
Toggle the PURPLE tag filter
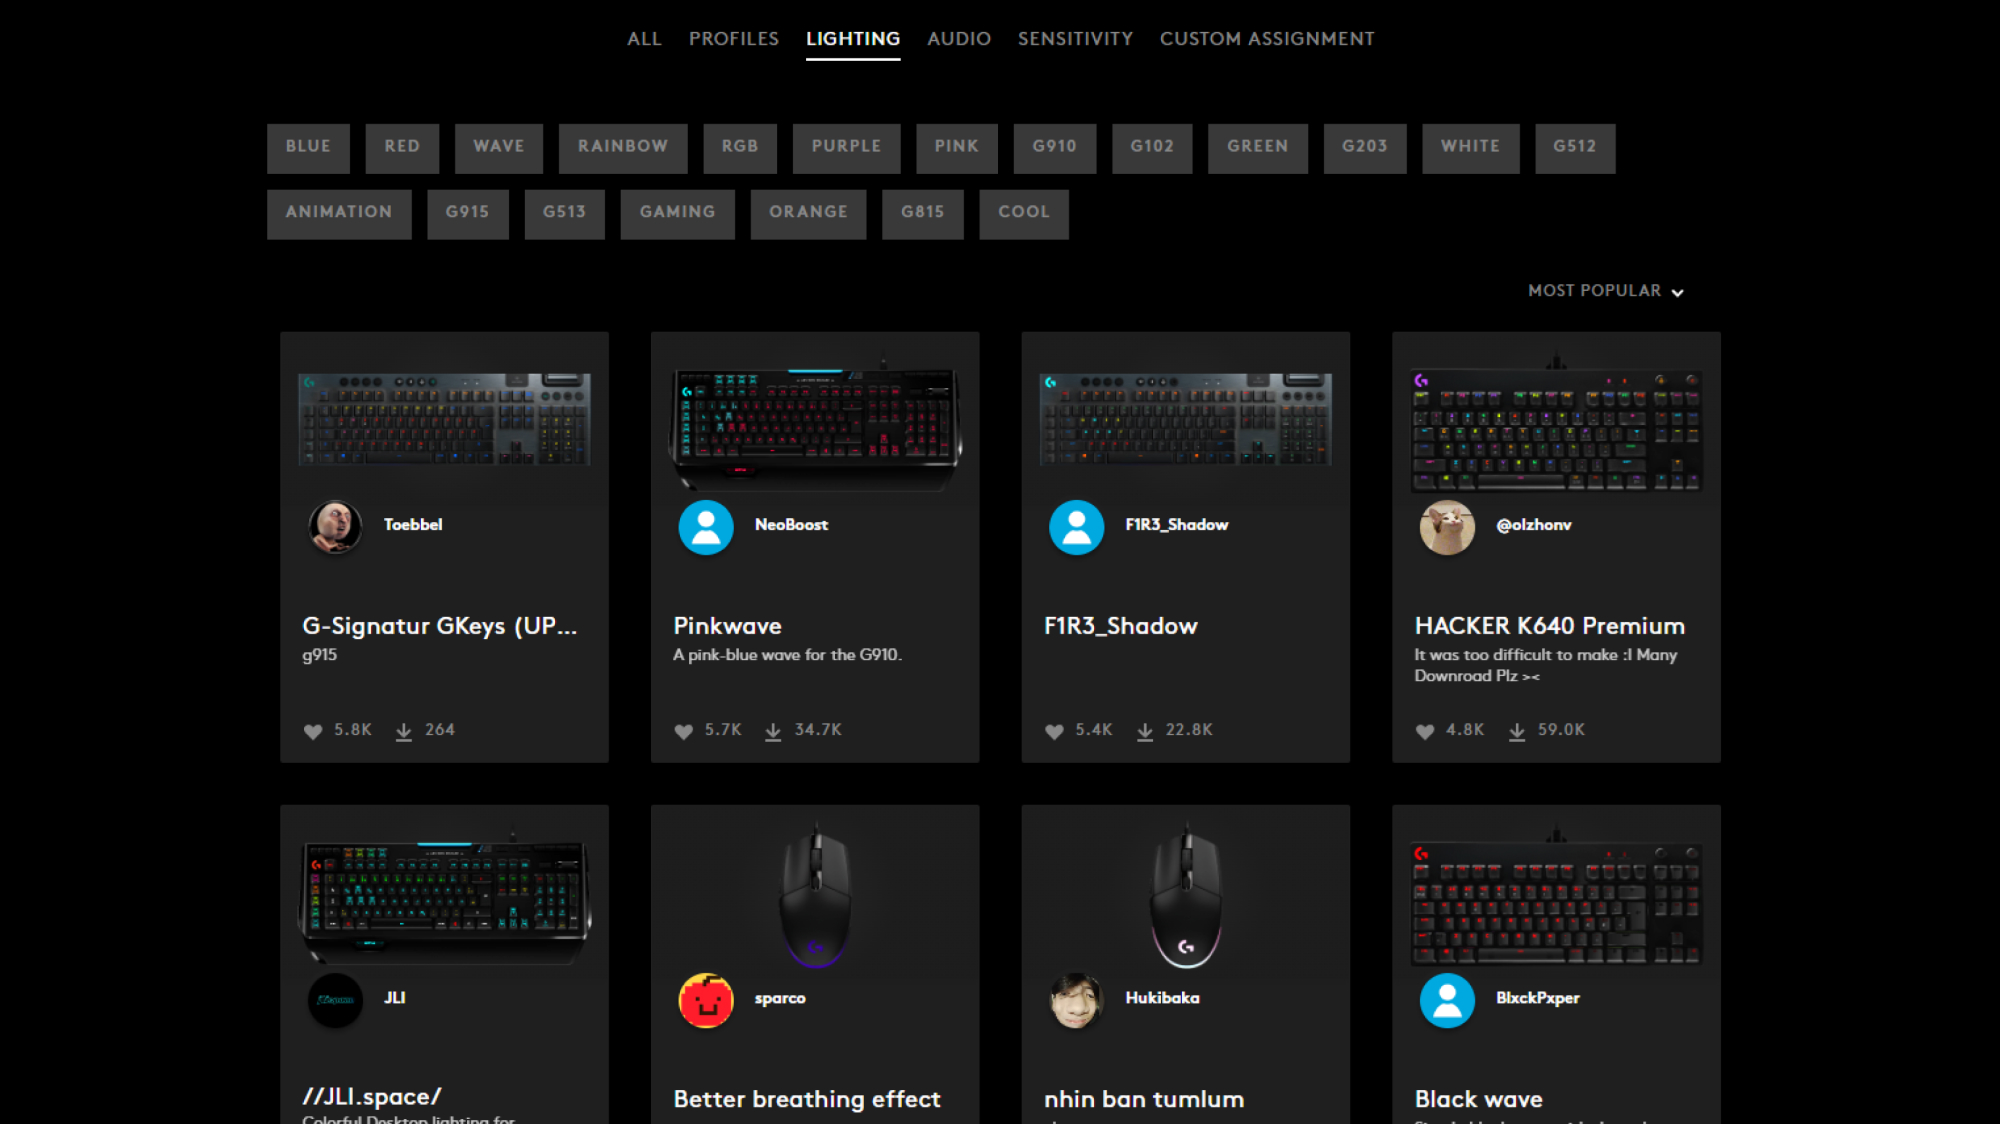tap(846, 147)
